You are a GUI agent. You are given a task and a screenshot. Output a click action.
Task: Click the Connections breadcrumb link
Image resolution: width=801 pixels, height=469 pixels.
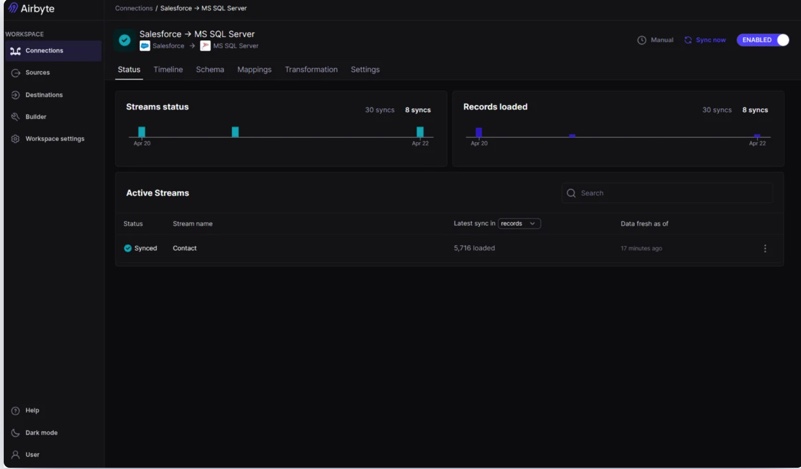[x=133, y=8]
